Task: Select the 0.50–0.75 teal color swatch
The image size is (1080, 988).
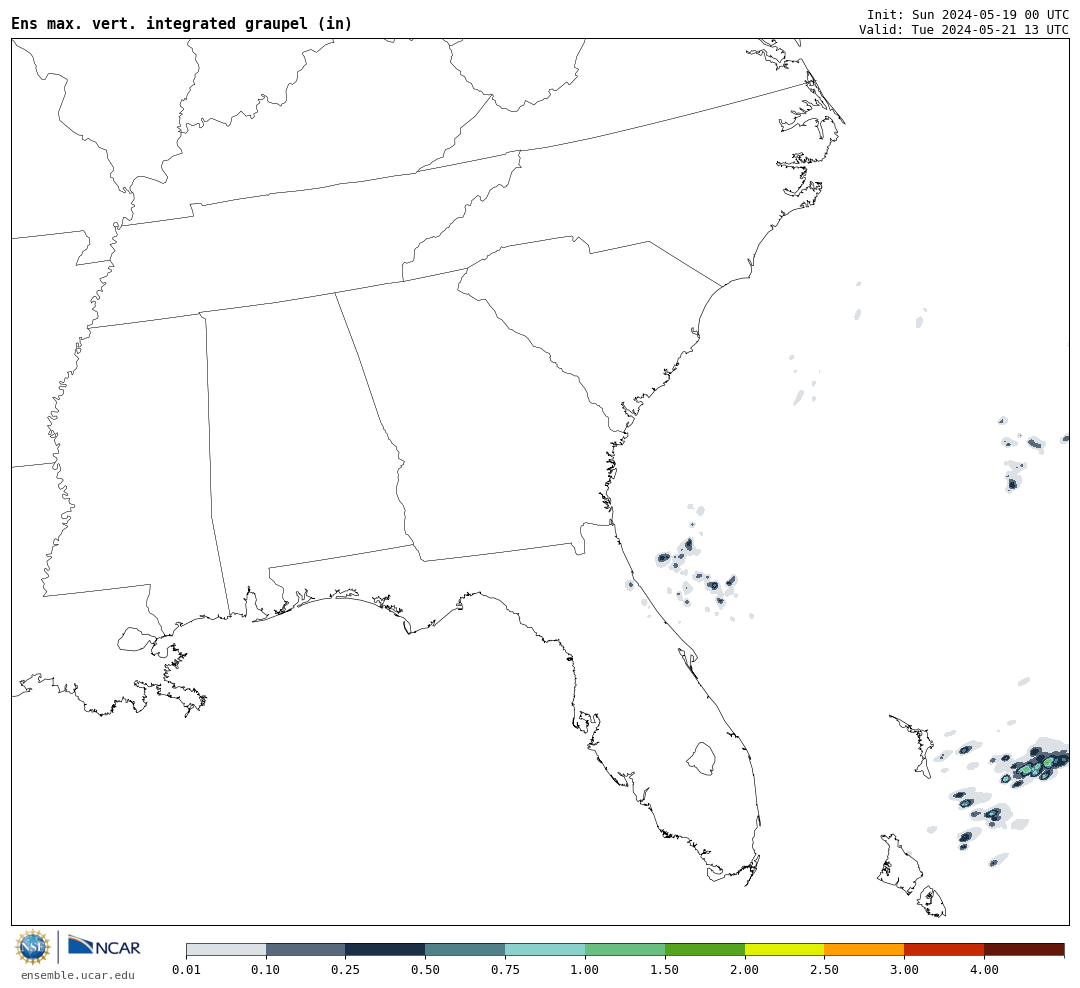Action: pos(465,949)
